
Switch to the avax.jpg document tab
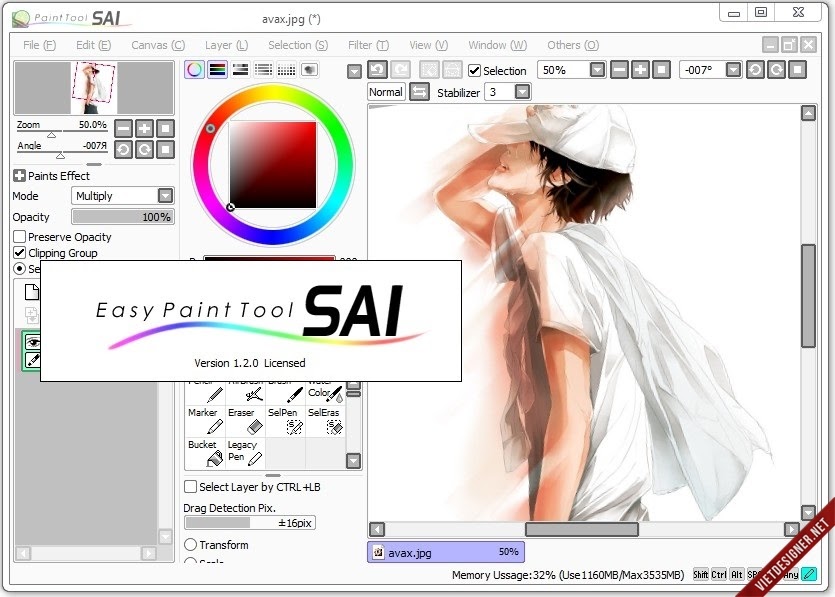(x=446, y=552)
